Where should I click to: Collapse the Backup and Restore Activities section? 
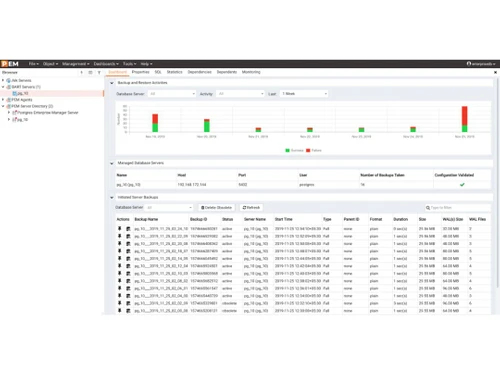pyautogui.click(x=112, y=83)
